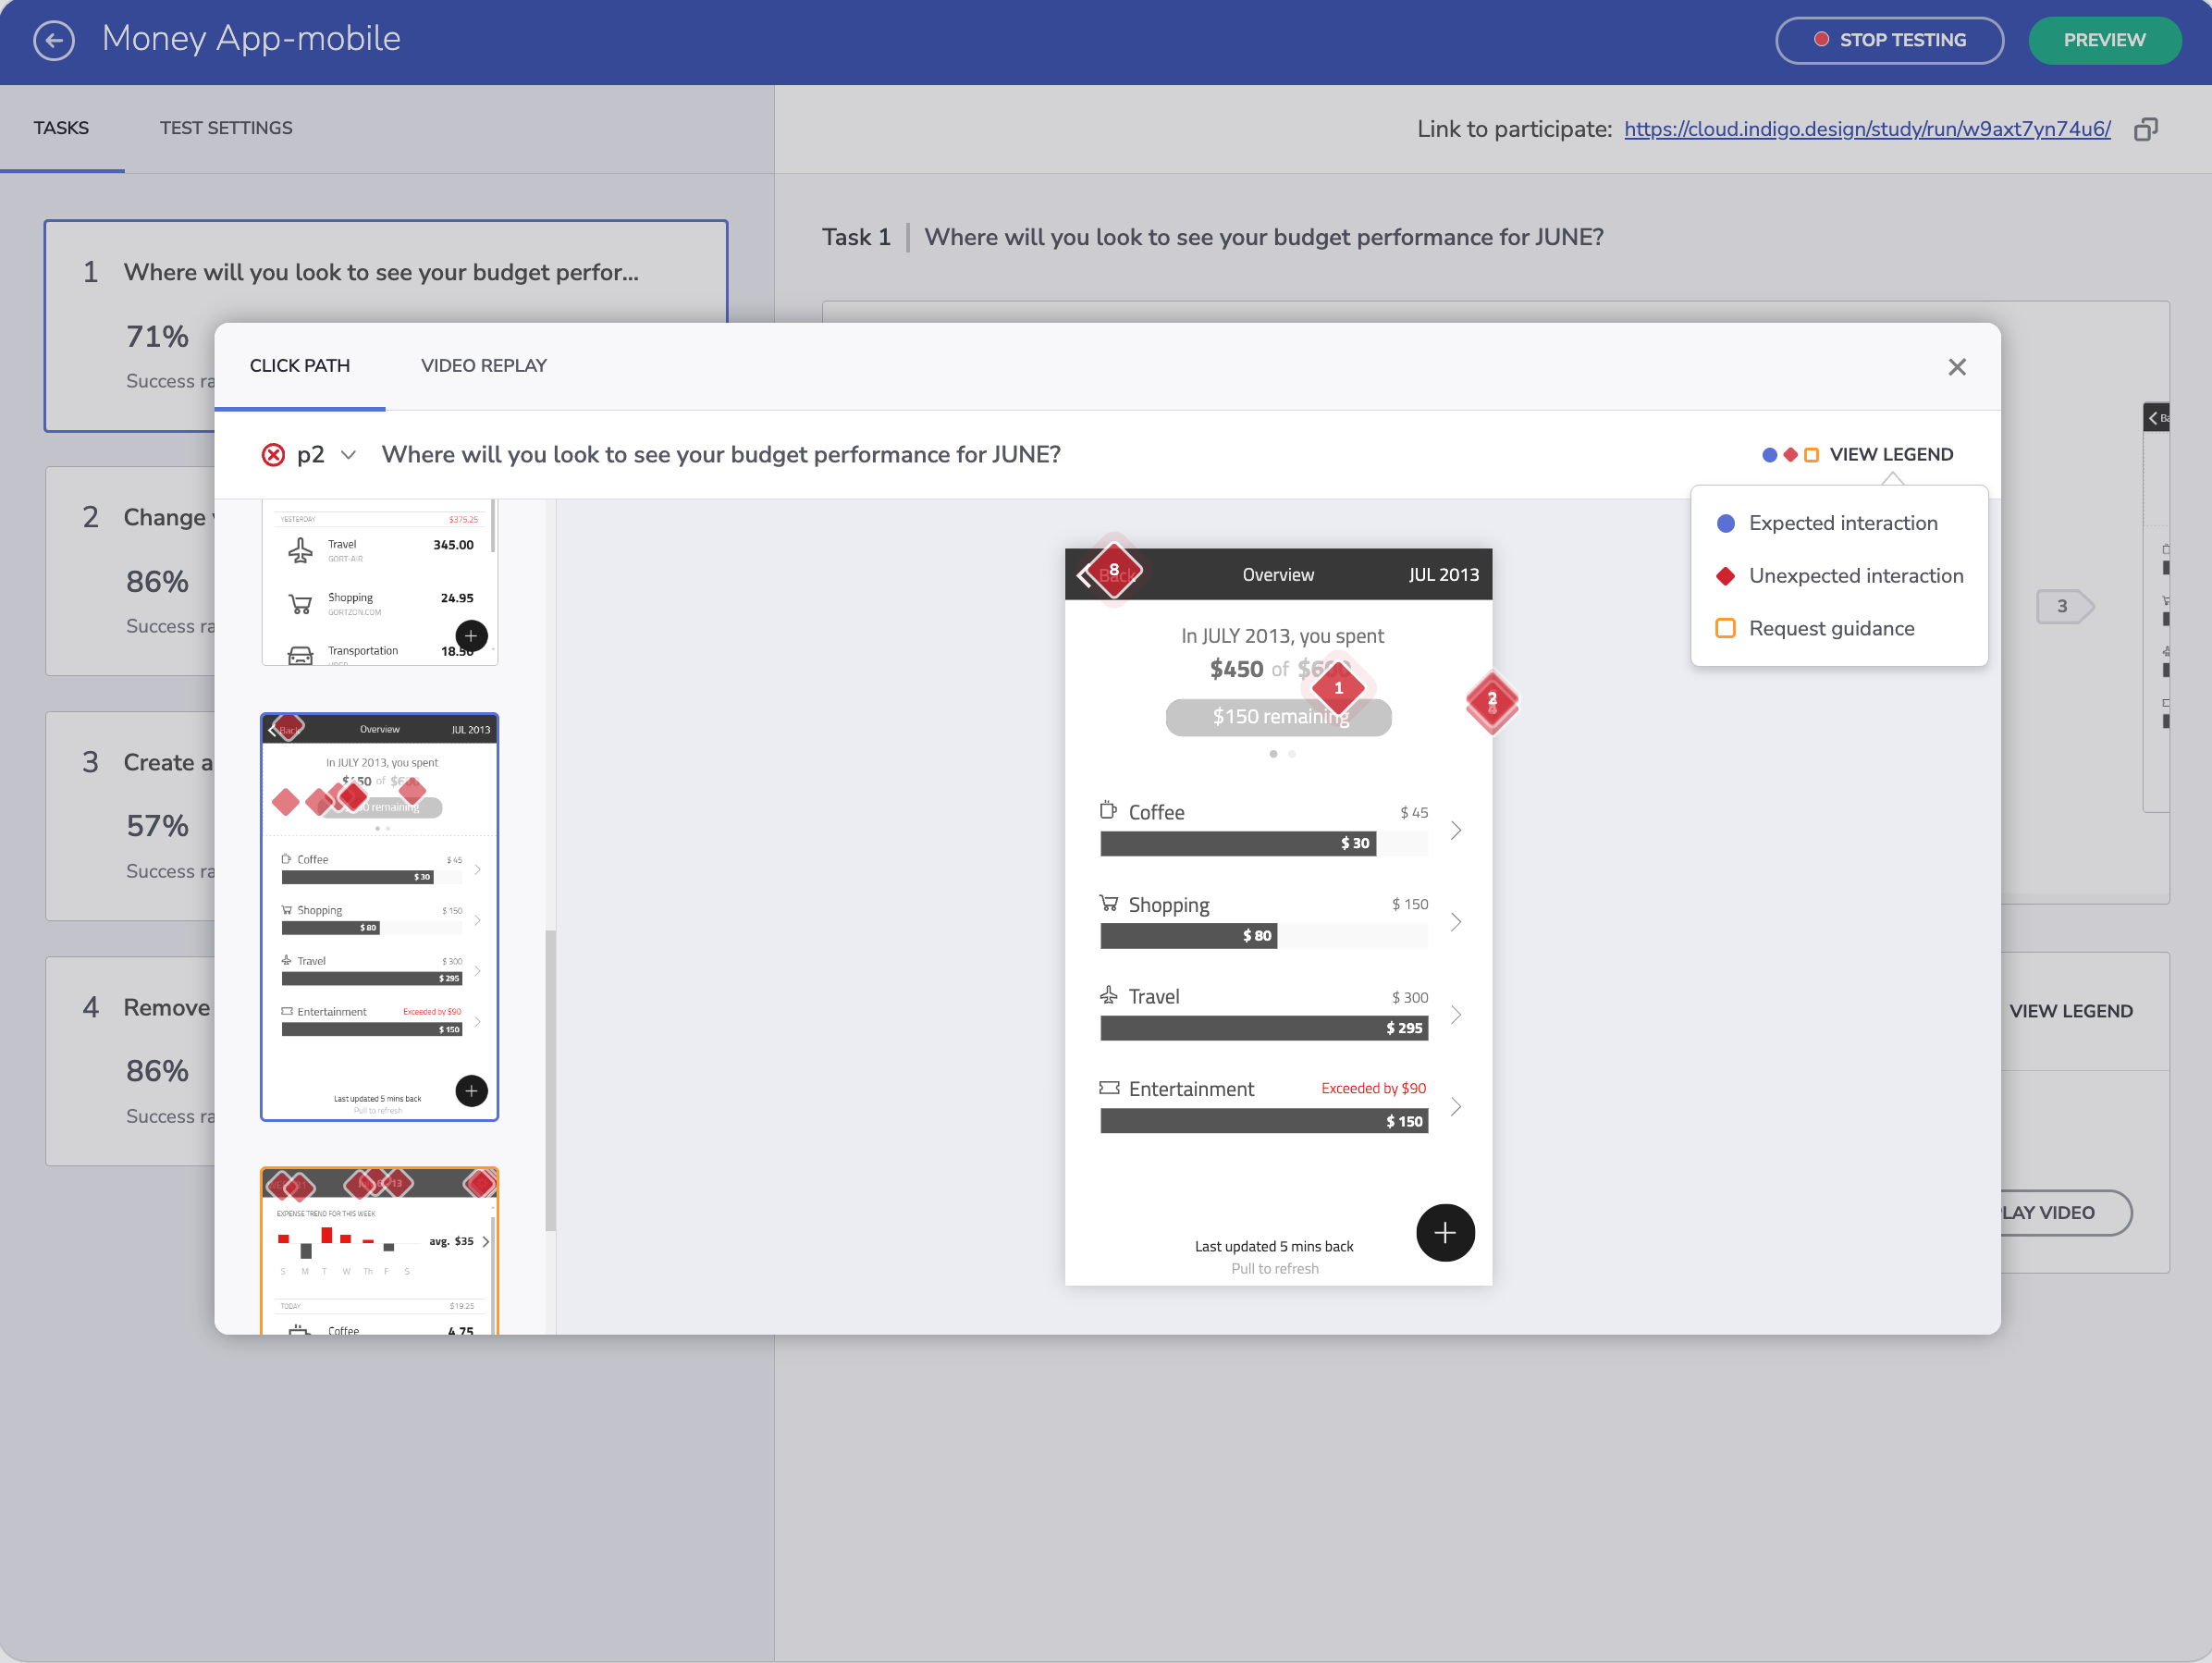
Task: Open Shopping category chevron
Action: click(x=1455, y=922)
